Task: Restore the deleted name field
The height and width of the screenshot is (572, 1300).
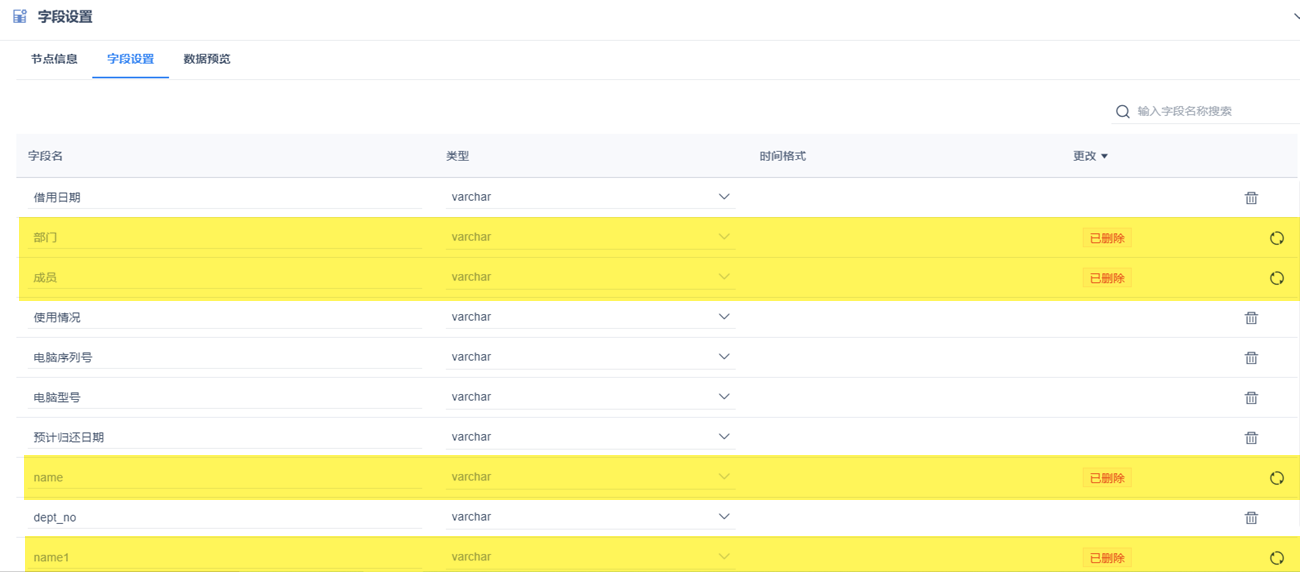Action: pos(1277,478)
